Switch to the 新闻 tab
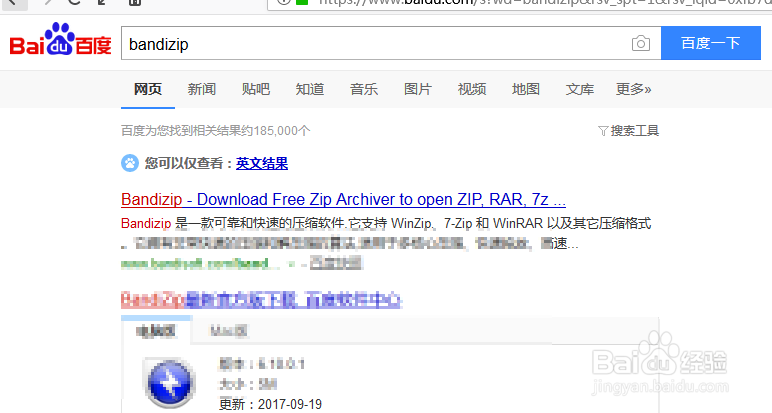 [201, 89]
